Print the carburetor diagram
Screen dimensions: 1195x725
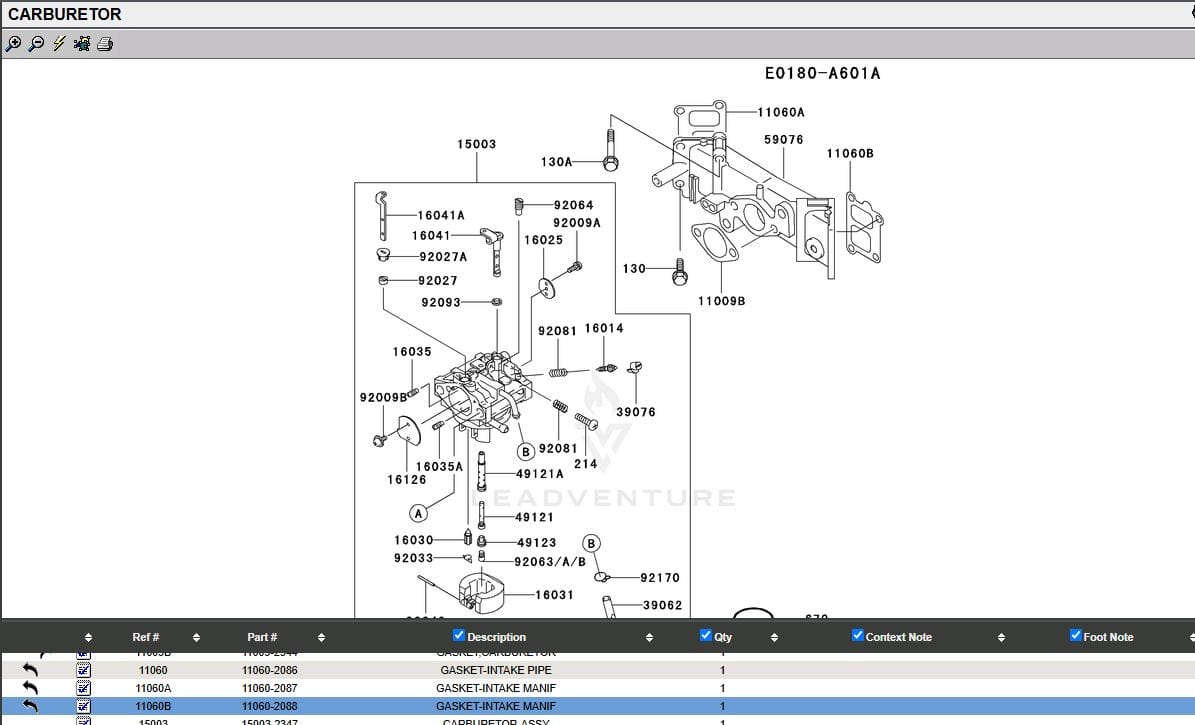[x=105, y=44]
